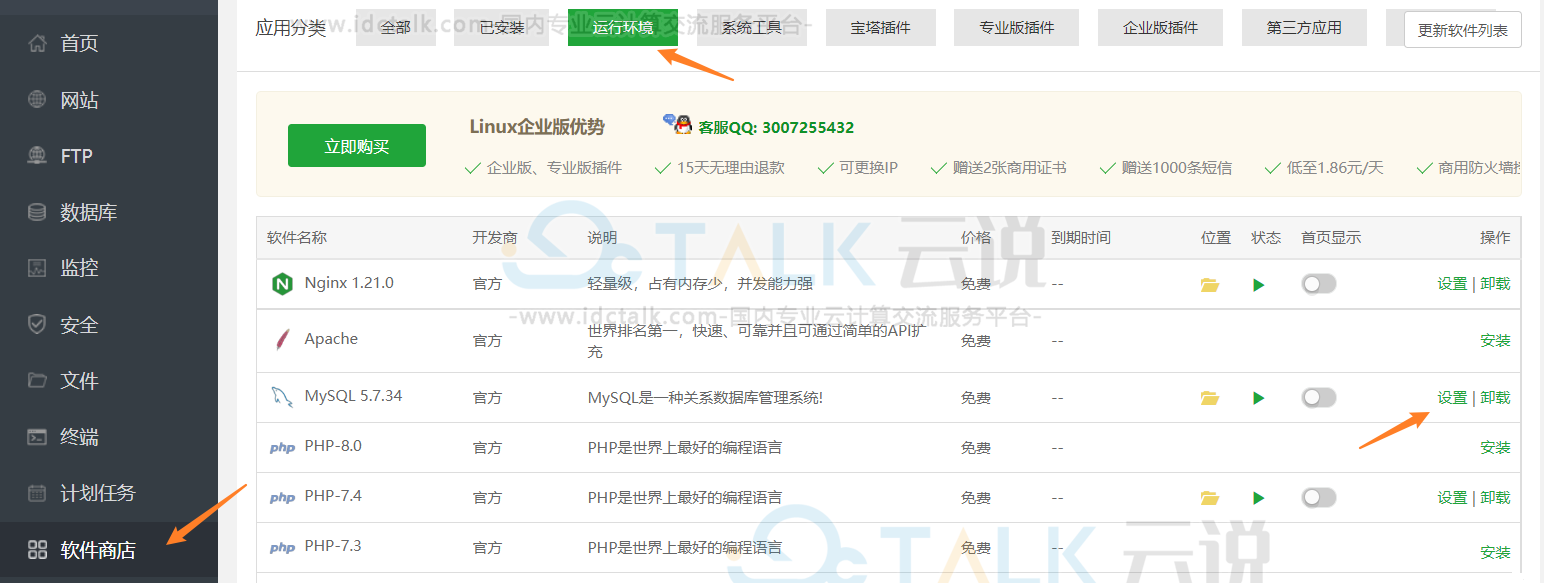Open the 首页 home icon in sidebar

coord(37,44)
